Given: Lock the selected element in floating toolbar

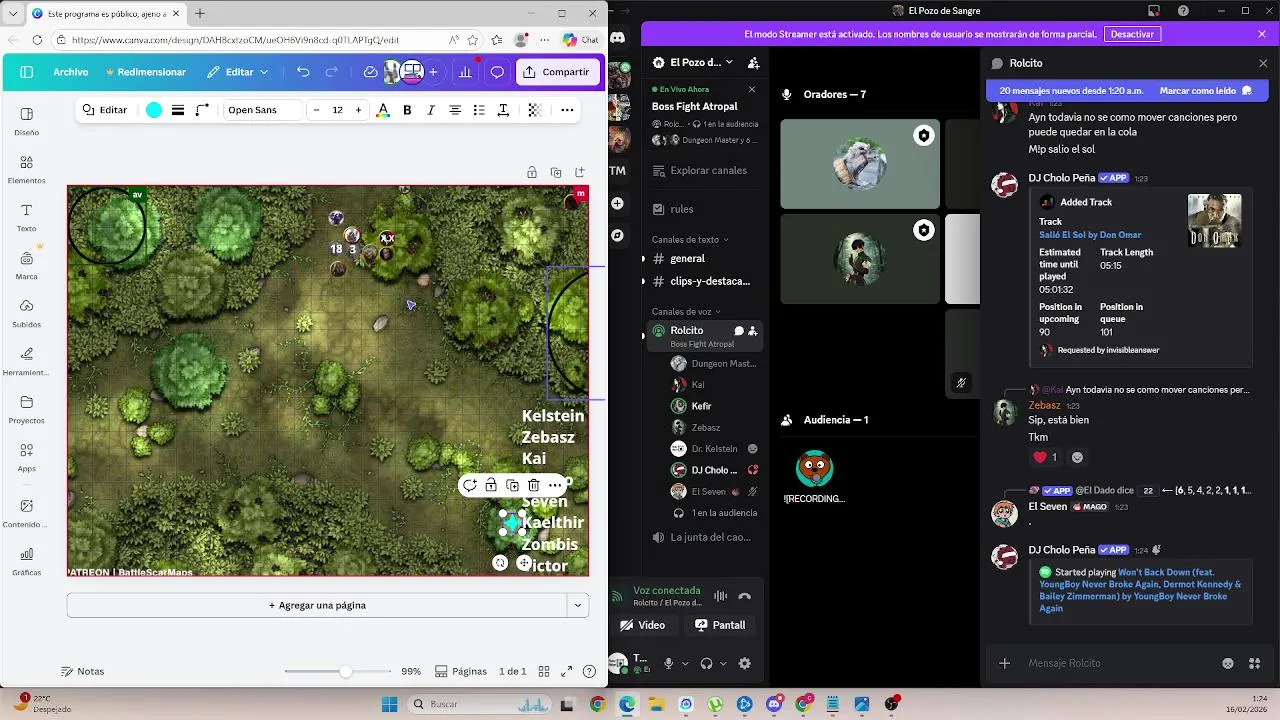Looking at the screenshot, I should click(491, 485).
